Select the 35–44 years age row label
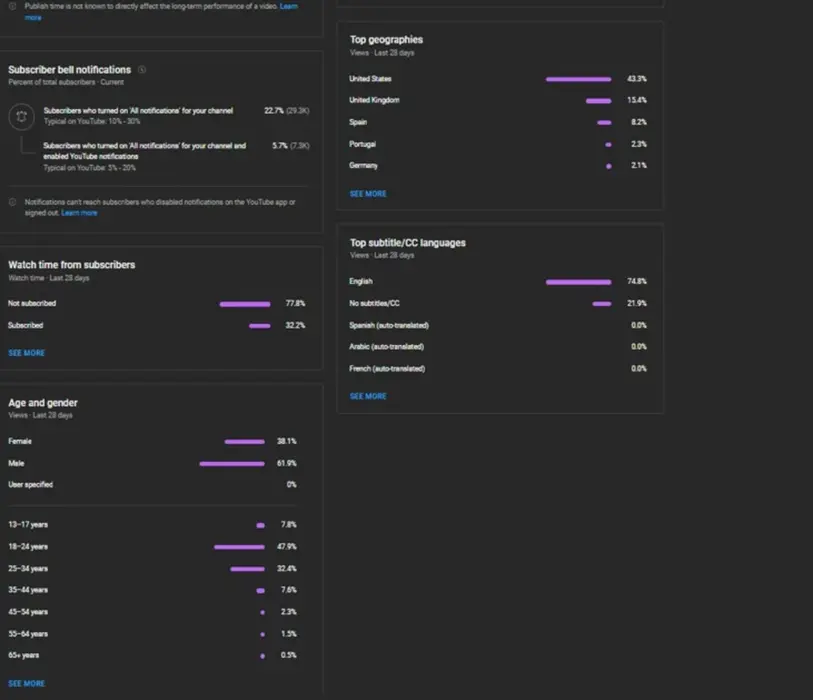813x700 pixels. 28,590
